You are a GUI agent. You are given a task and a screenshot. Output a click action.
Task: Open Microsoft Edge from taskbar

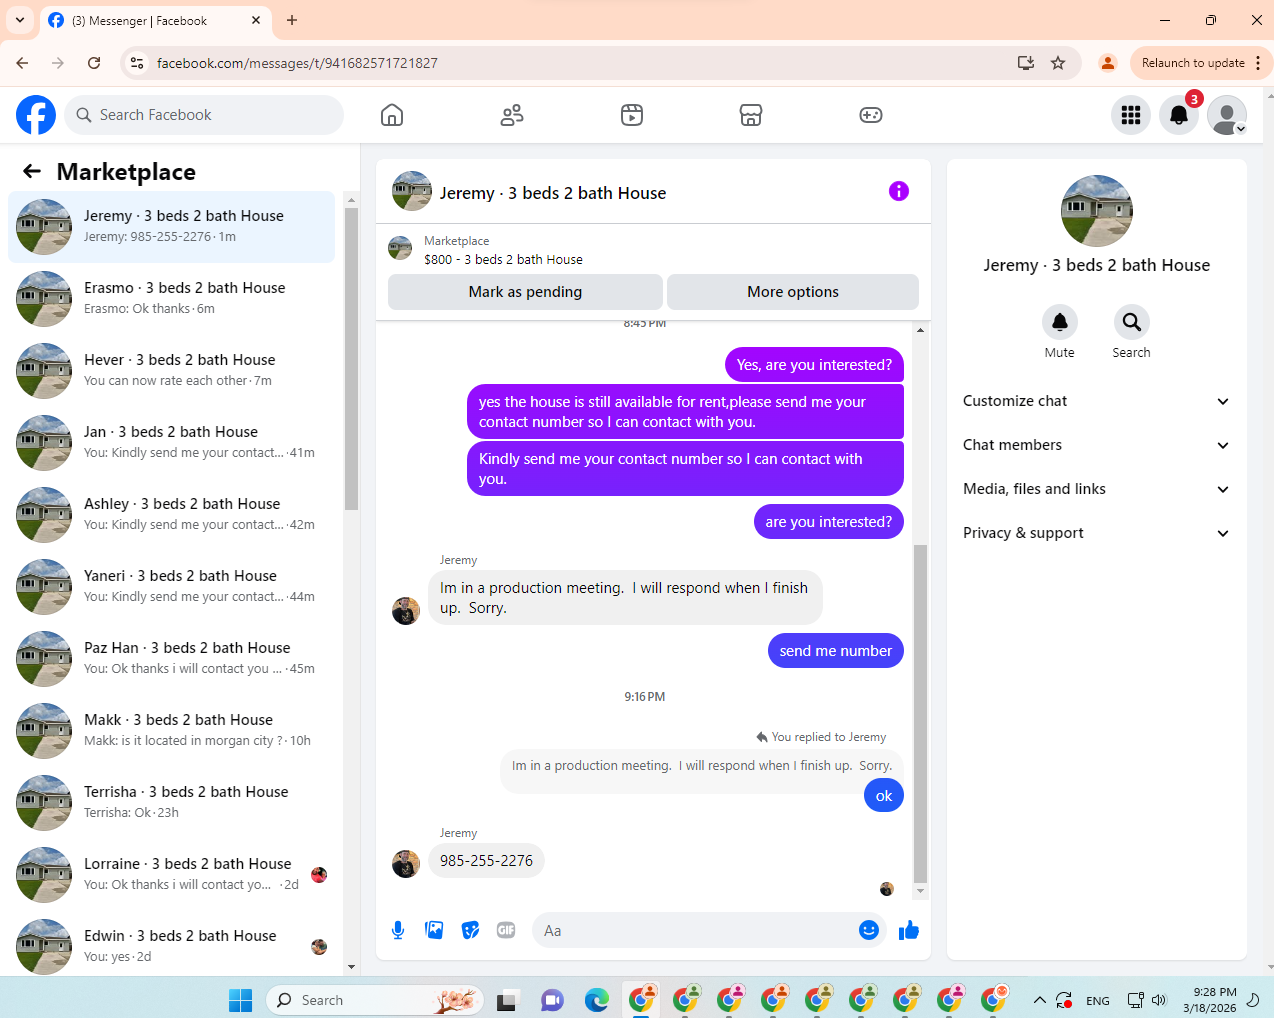click(x=597, y=1000)
